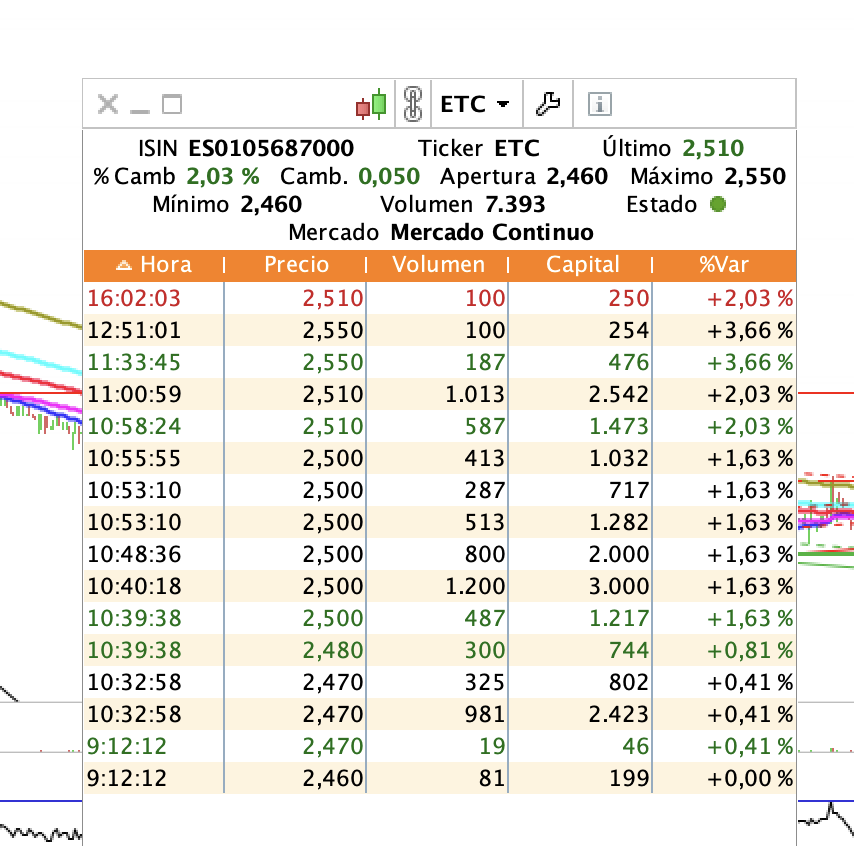854x846 pixels.
Task: Open the ETC ticker dropdown
Action: click(x=476, y=104)
